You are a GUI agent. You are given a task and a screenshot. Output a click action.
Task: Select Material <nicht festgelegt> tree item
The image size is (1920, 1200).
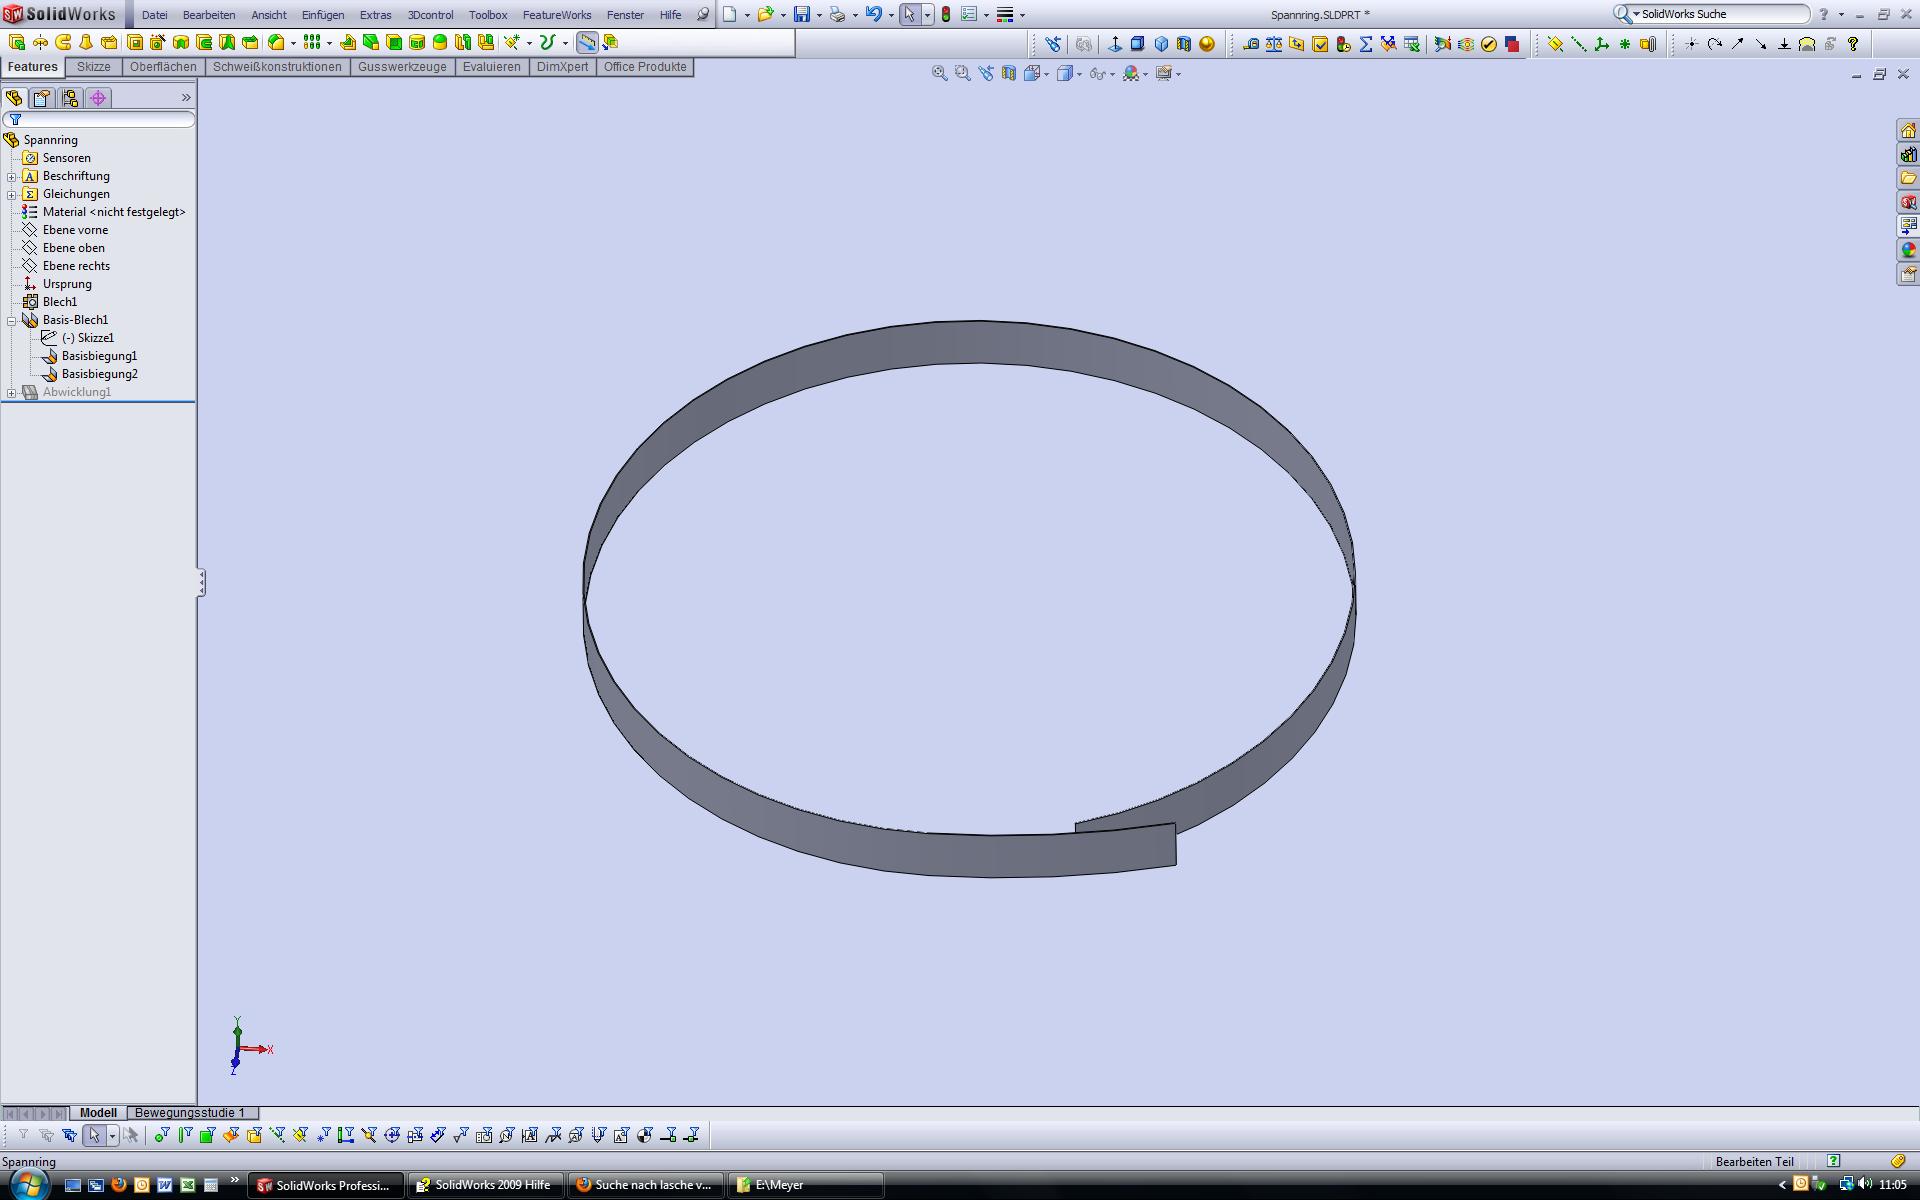(114, 212)
